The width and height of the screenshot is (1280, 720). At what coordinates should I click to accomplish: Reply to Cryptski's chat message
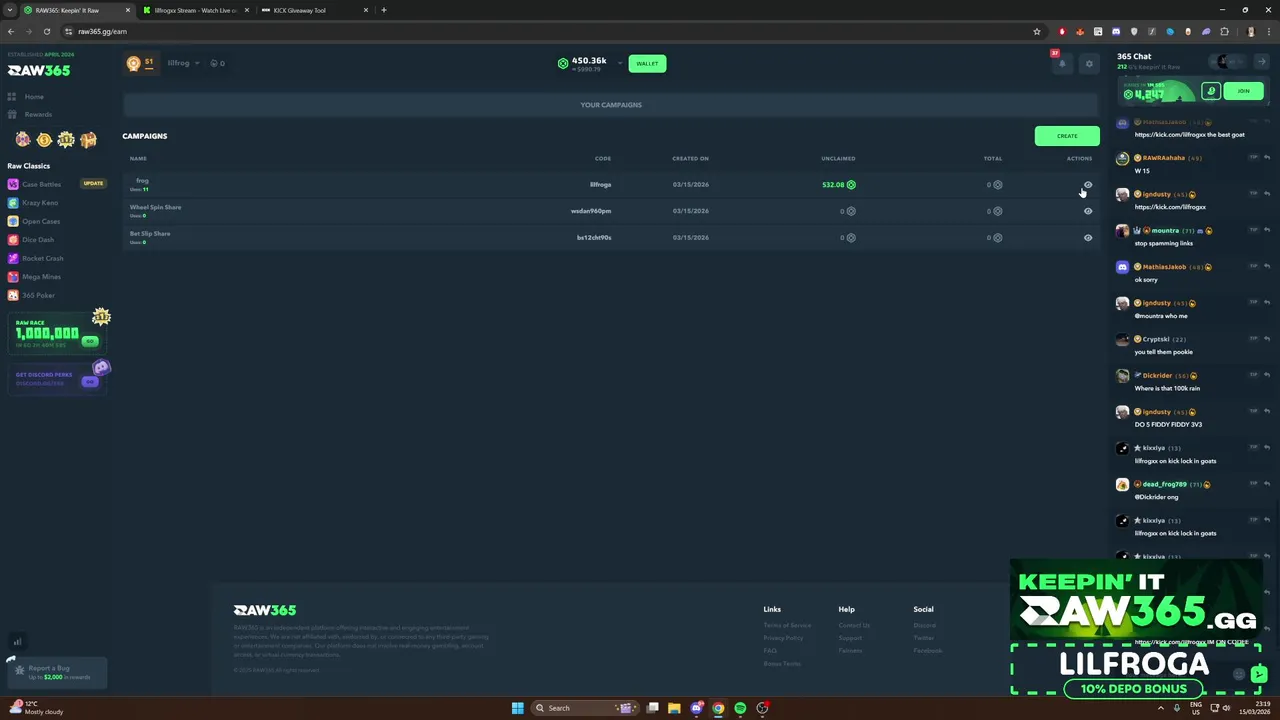tap(1267, 339)
